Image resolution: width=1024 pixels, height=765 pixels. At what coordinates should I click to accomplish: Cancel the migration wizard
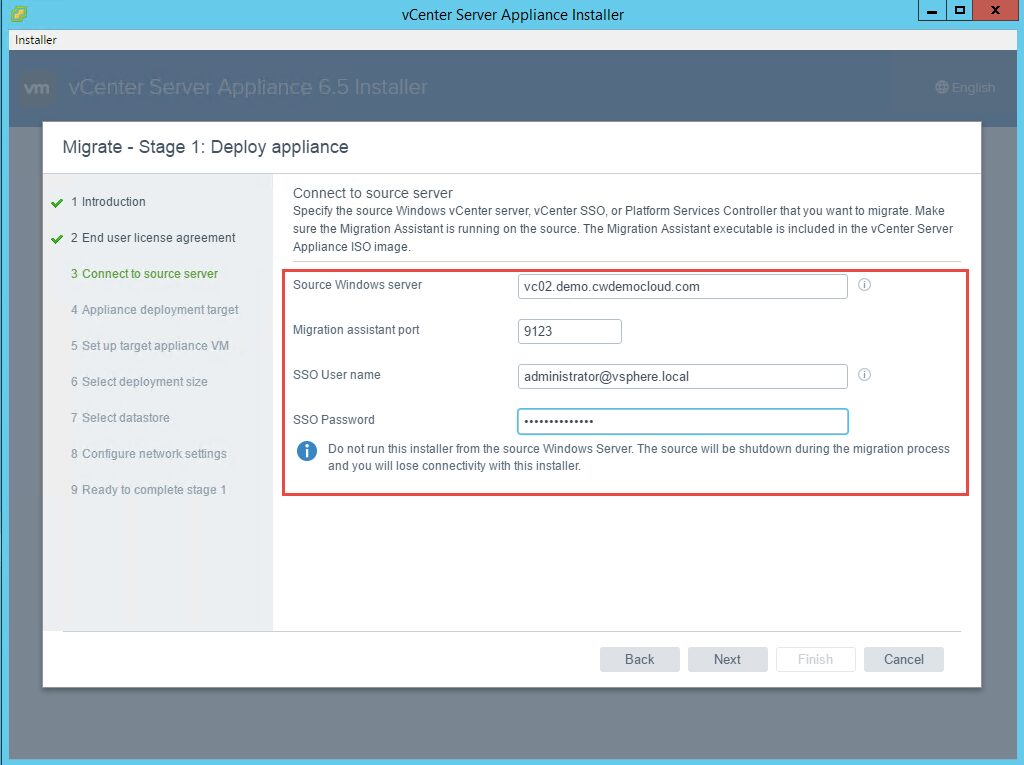pos(904,659)
